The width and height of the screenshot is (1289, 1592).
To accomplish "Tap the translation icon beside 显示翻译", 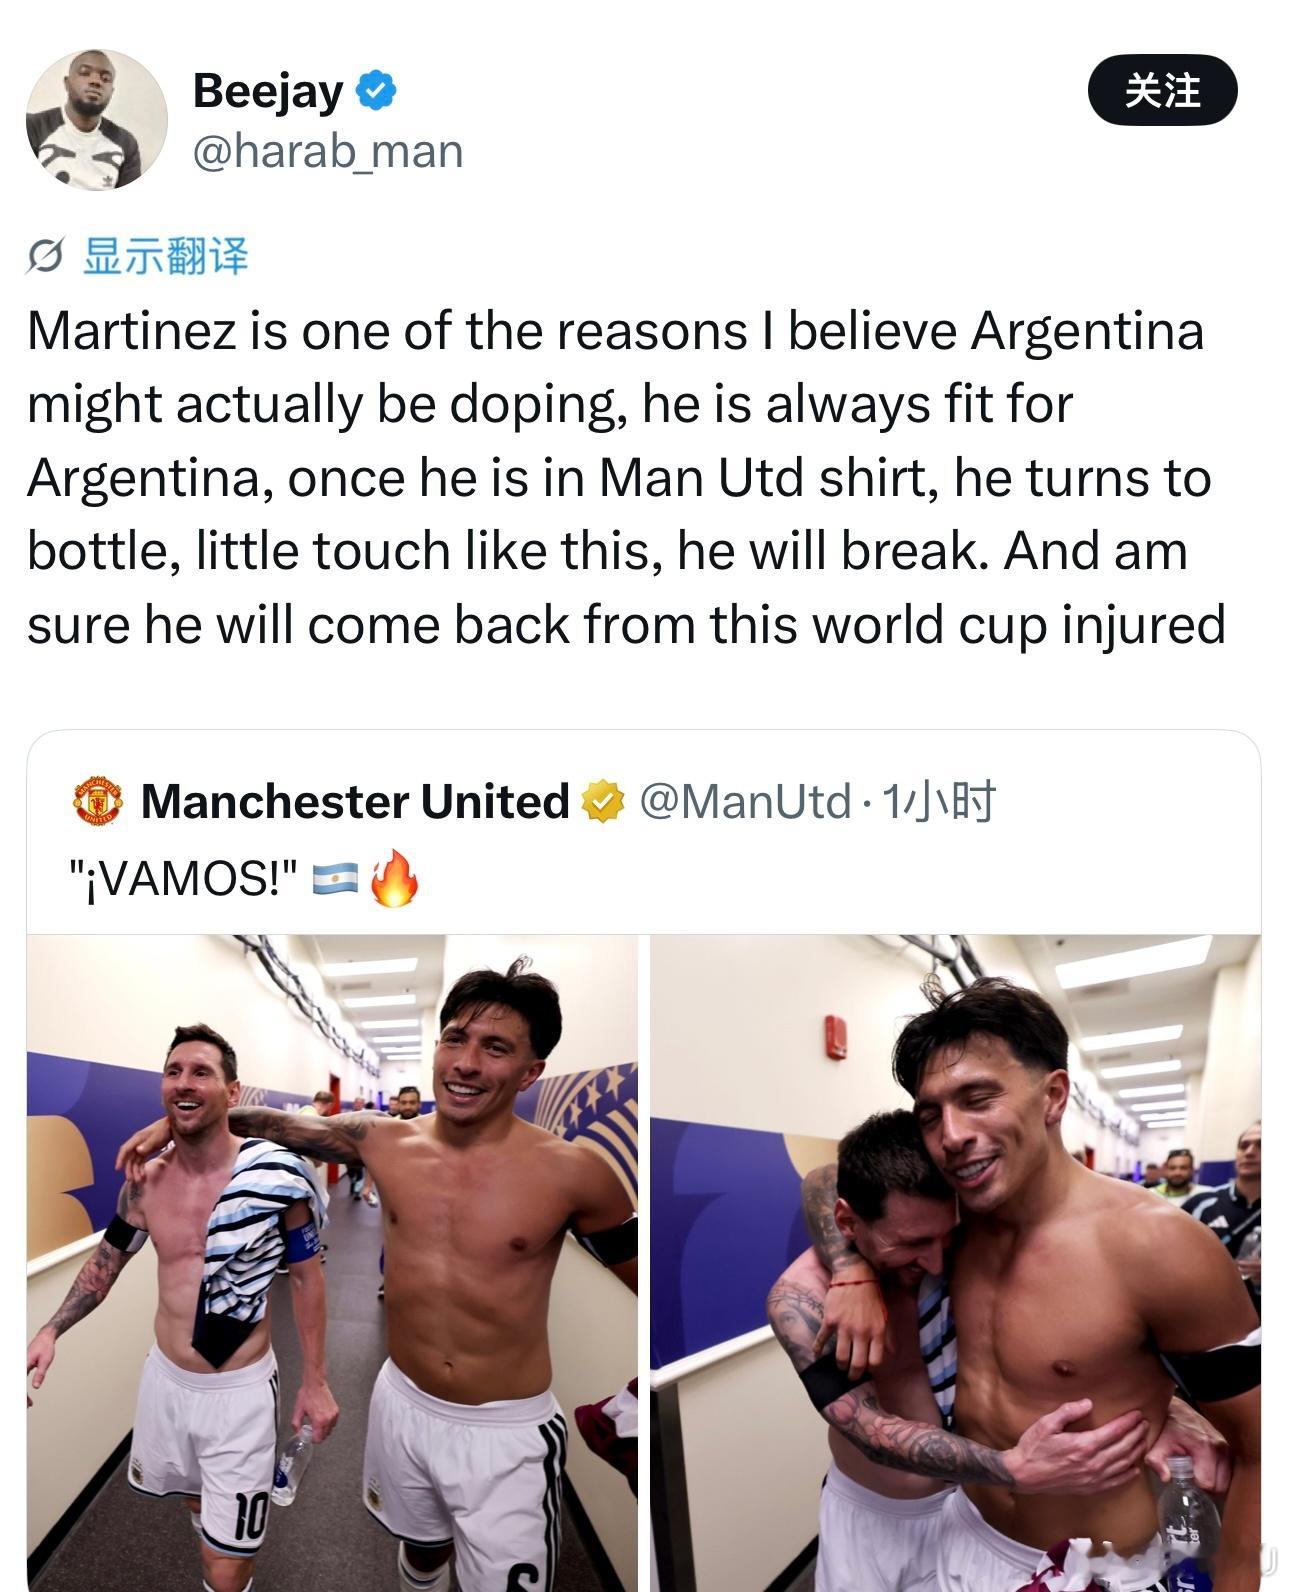I will (46, 258).
